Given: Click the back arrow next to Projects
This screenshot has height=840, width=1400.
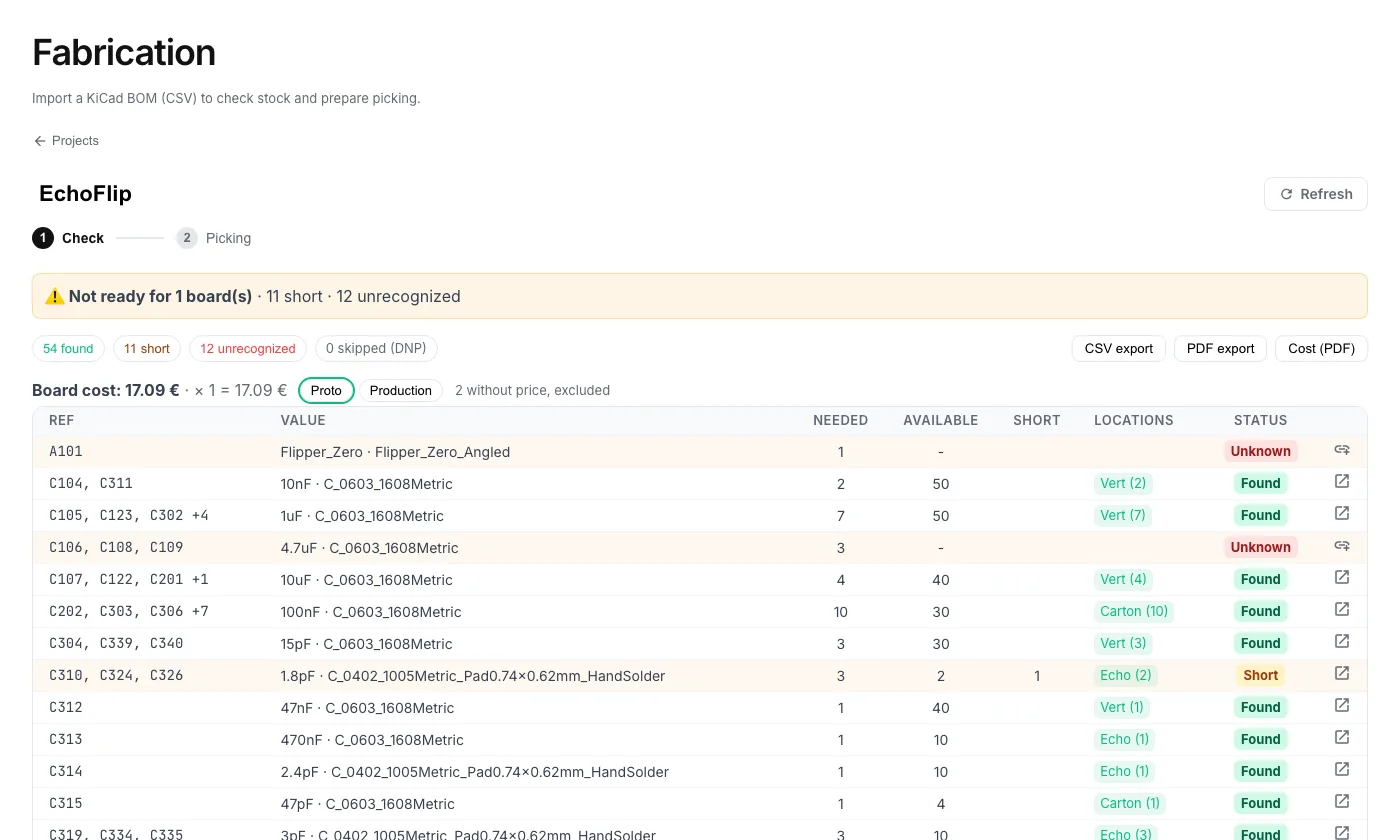Looking at the screenshot, I should (40, 141).
